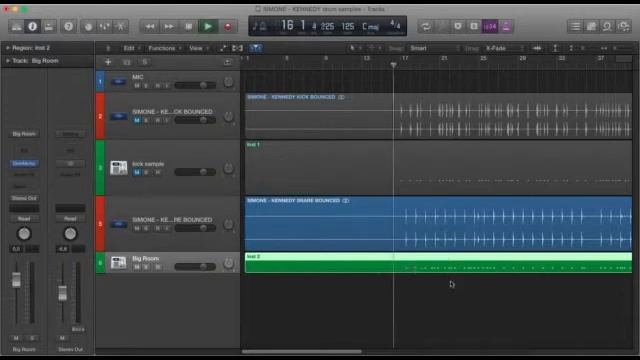Open the secondary command-click tool menu
This screenshot has width=640, height=360.
tap(374, 48)
